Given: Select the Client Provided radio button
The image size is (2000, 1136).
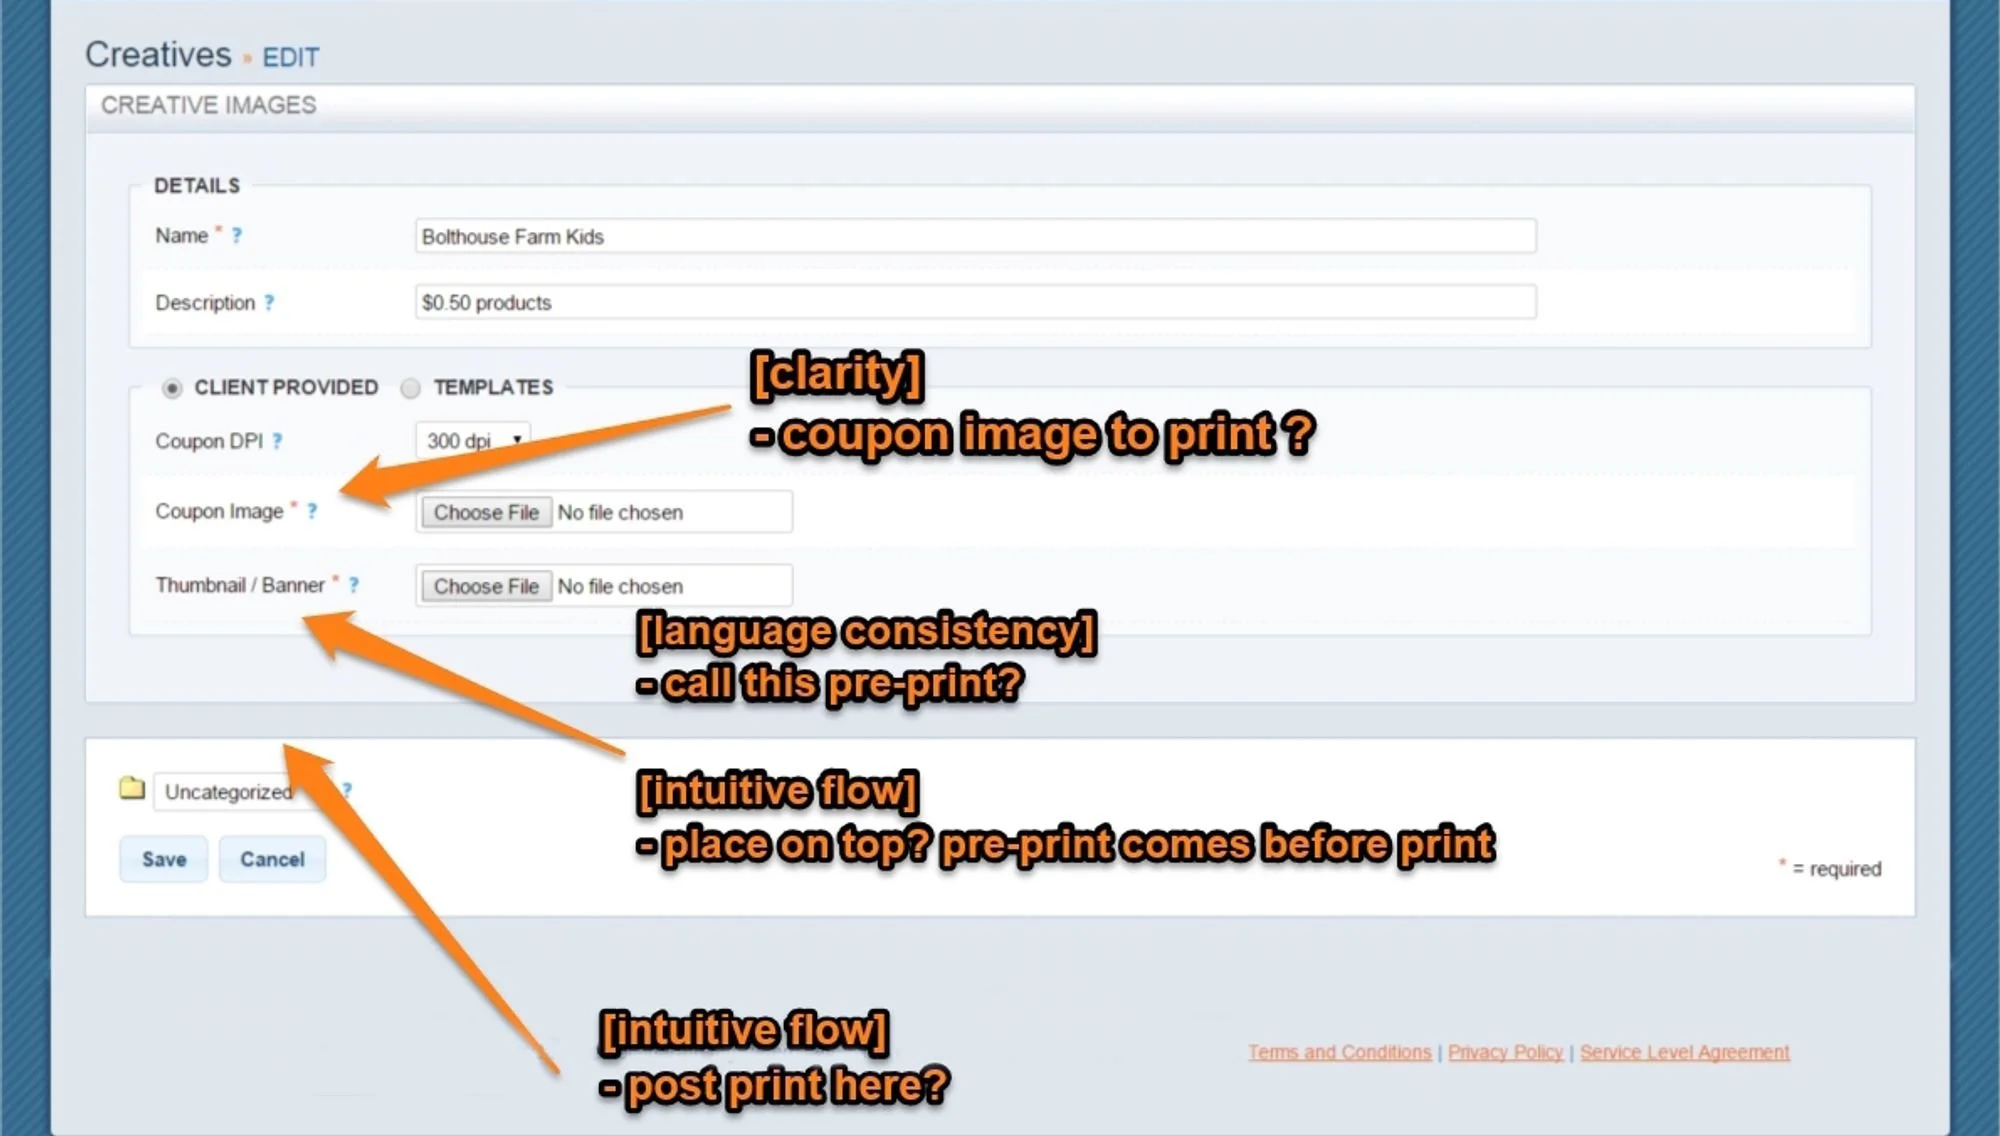Looking at the screenshot, I should (172, 388).
